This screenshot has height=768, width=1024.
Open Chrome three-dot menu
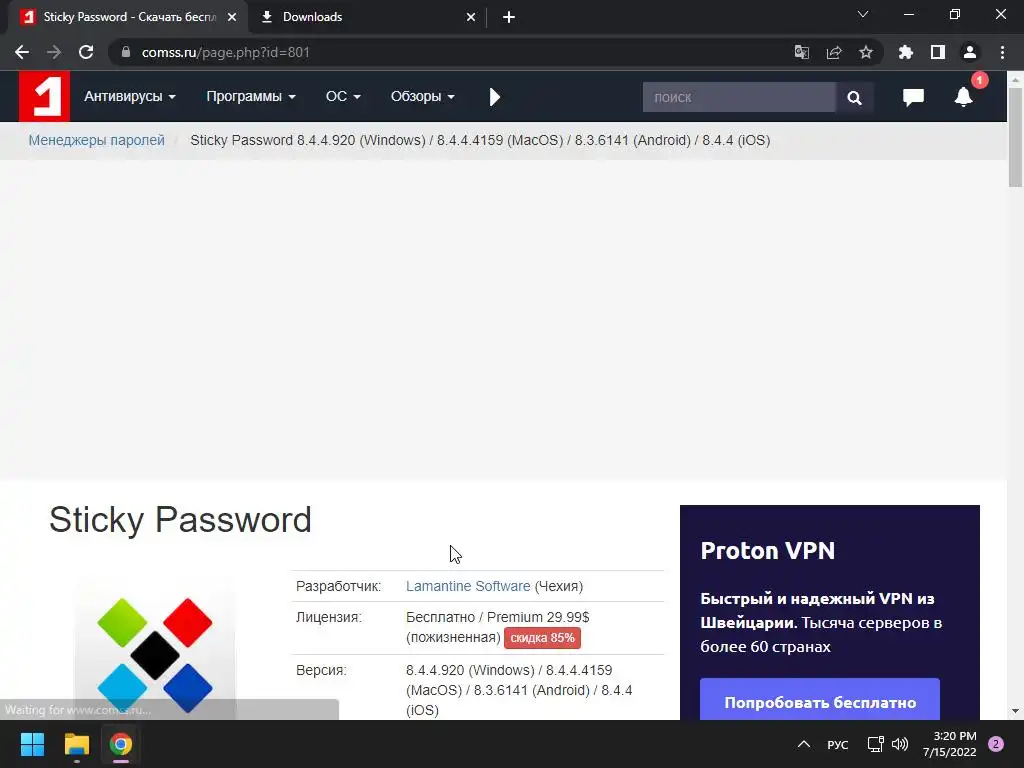tap(1002, 52)
